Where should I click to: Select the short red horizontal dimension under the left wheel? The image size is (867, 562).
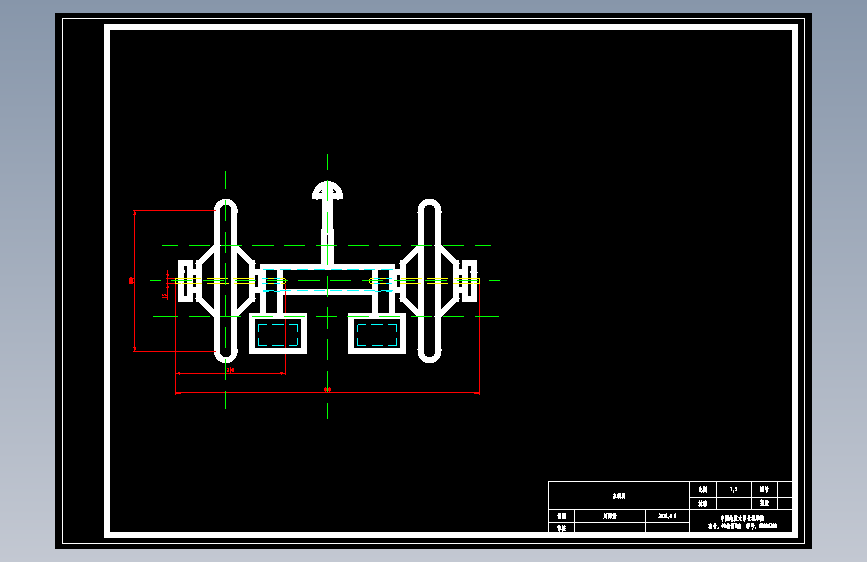coord(231,373)
